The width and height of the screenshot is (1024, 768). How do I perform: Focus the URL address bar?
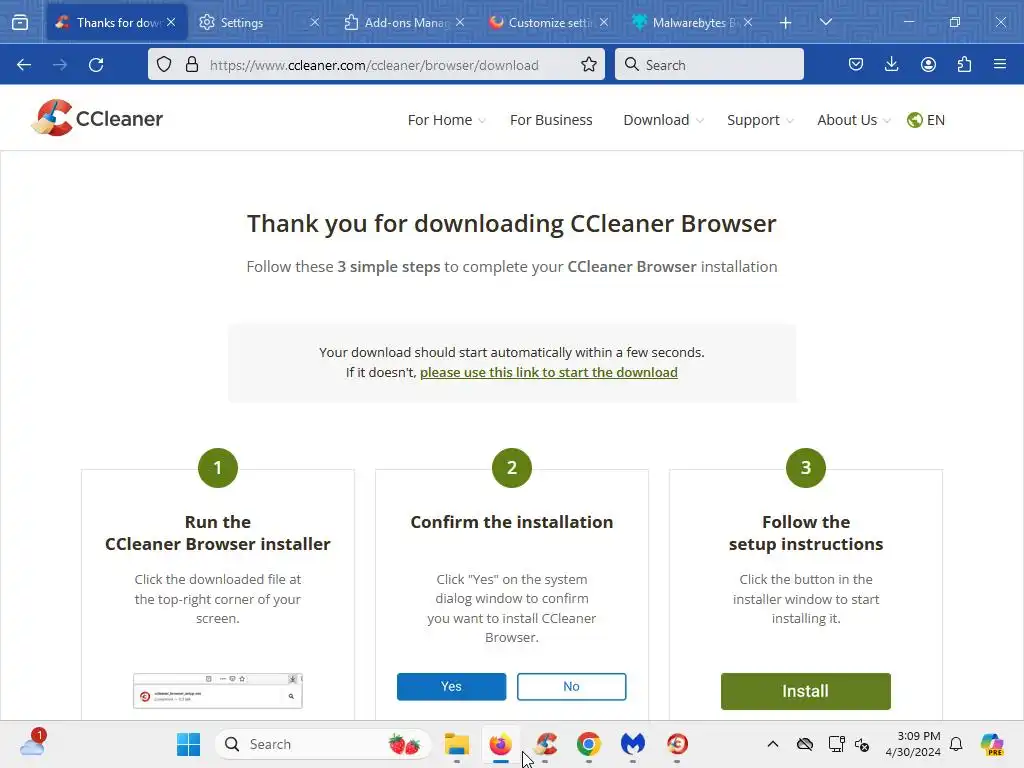374,65
